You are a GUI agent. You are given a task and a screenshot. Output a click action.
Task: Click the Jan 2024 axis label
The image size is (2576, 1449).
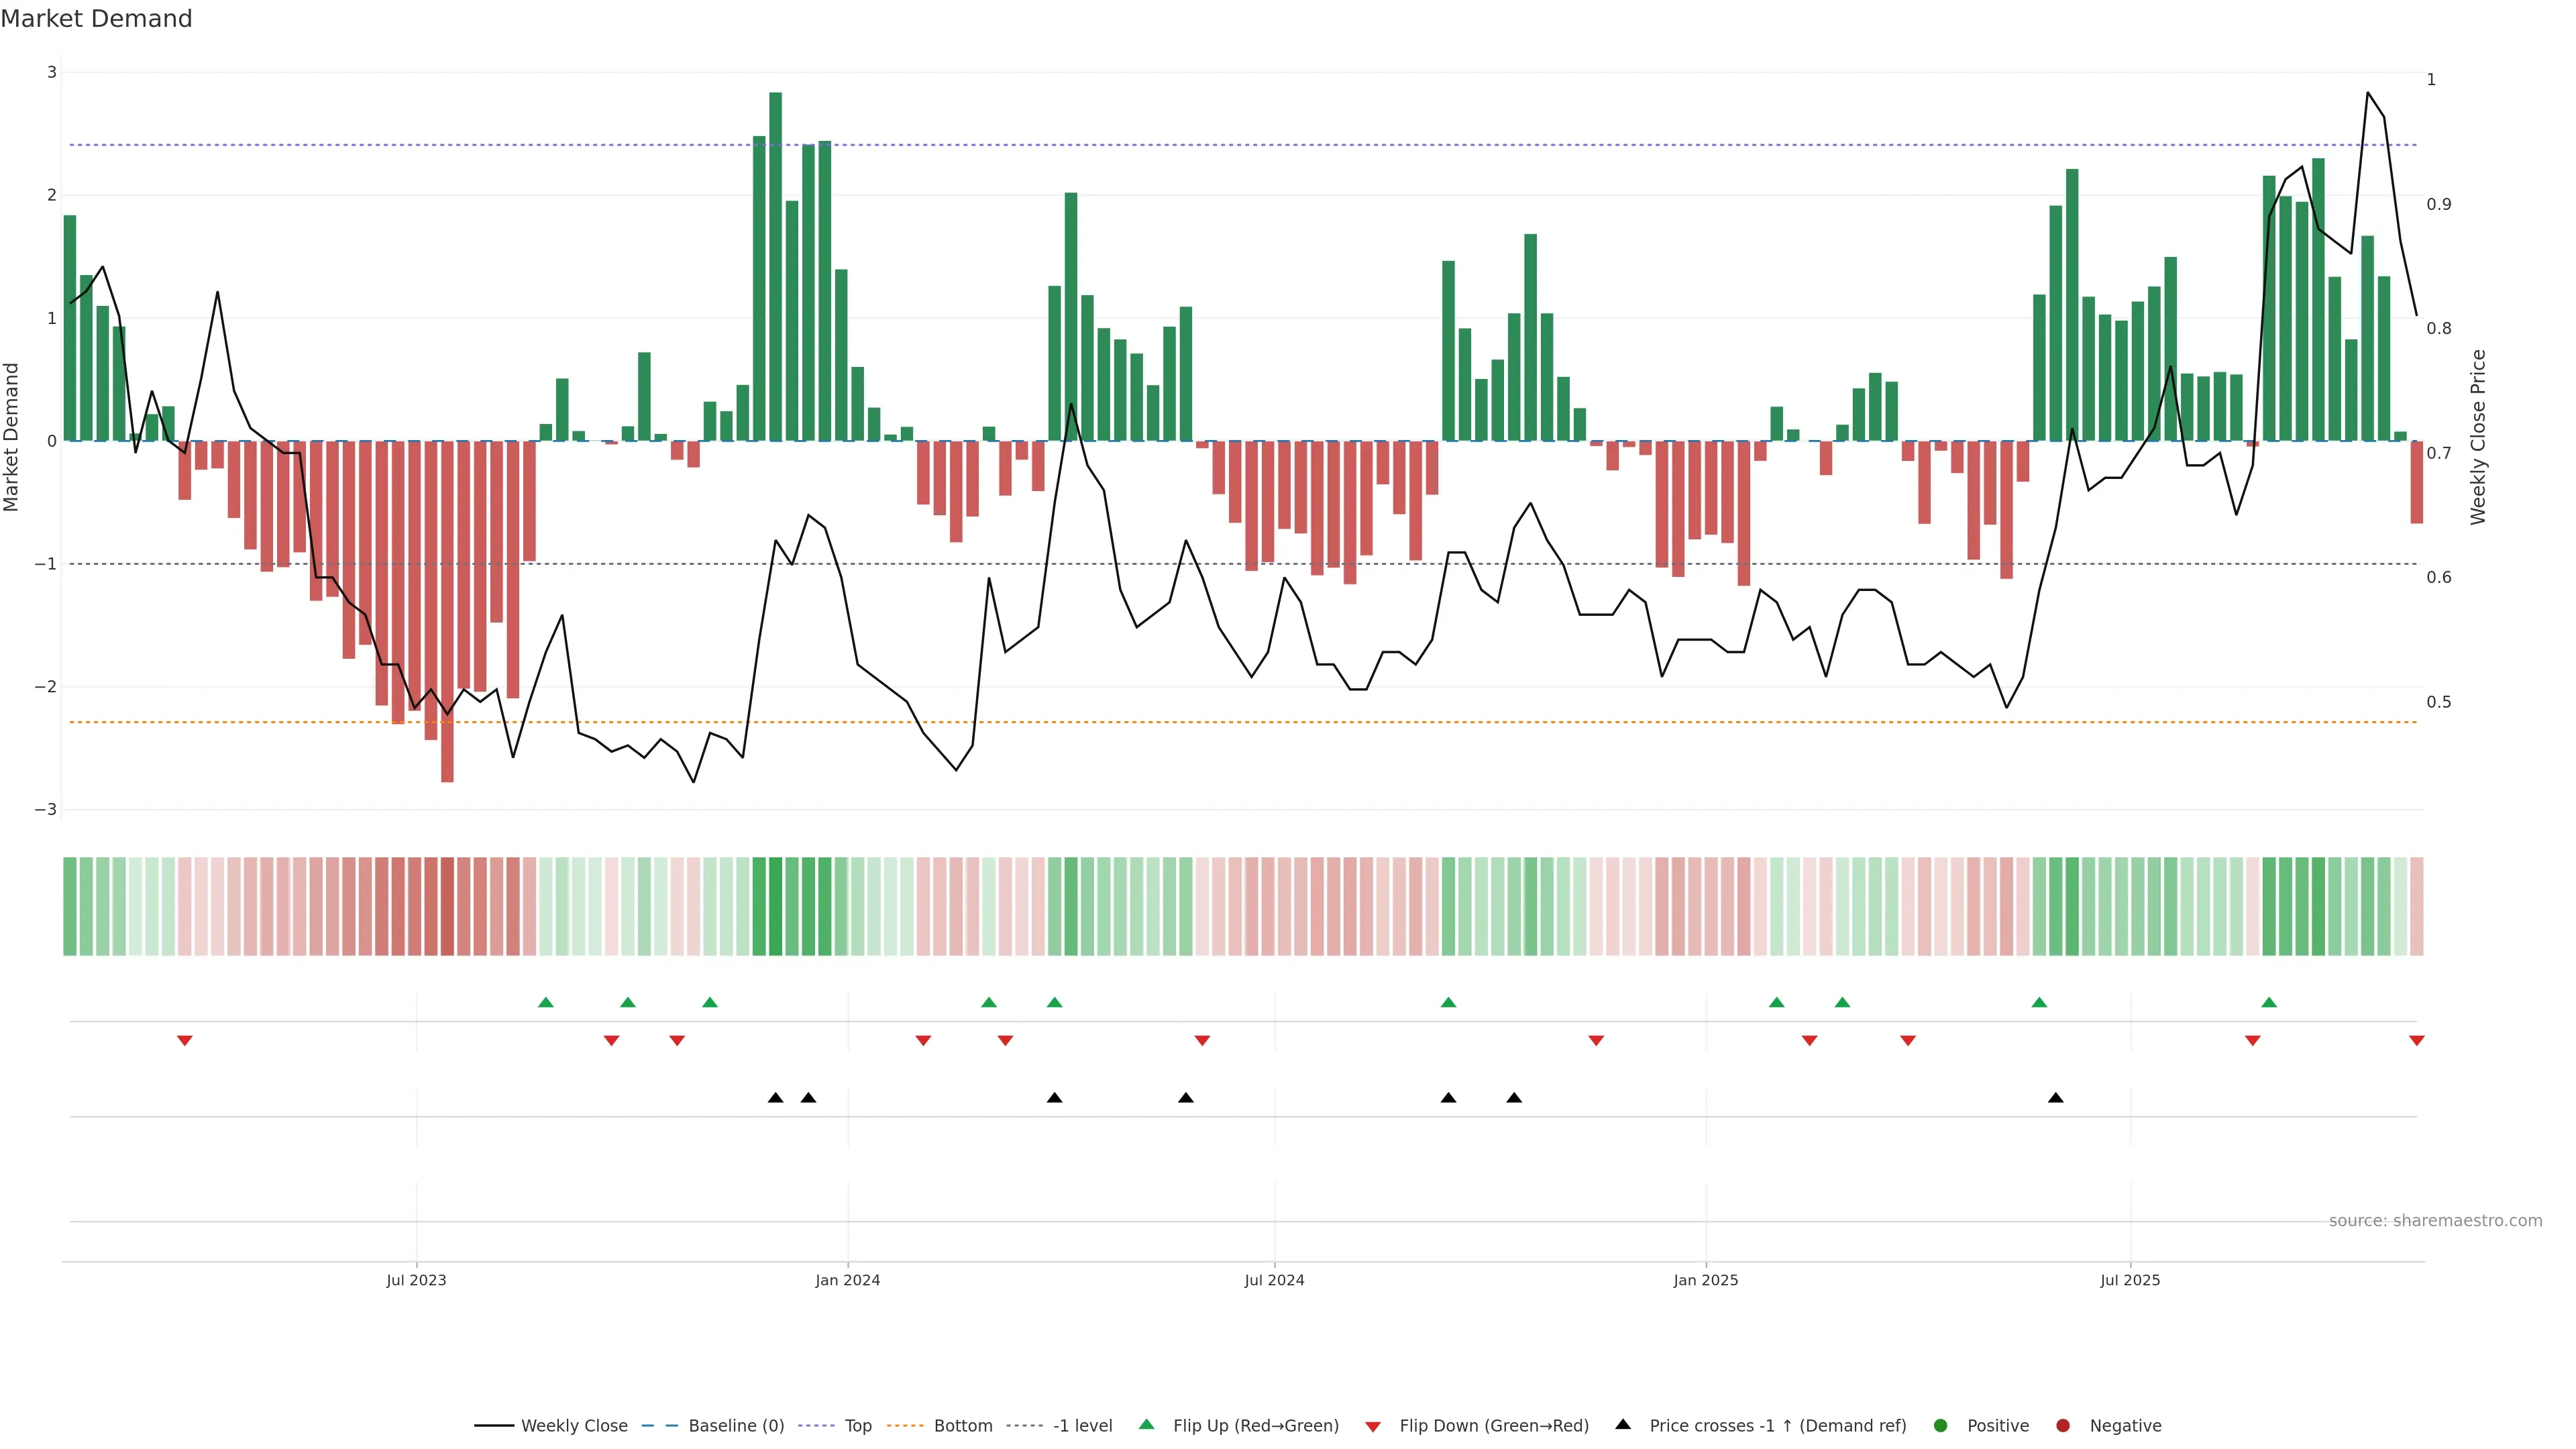pos(847,1280)
